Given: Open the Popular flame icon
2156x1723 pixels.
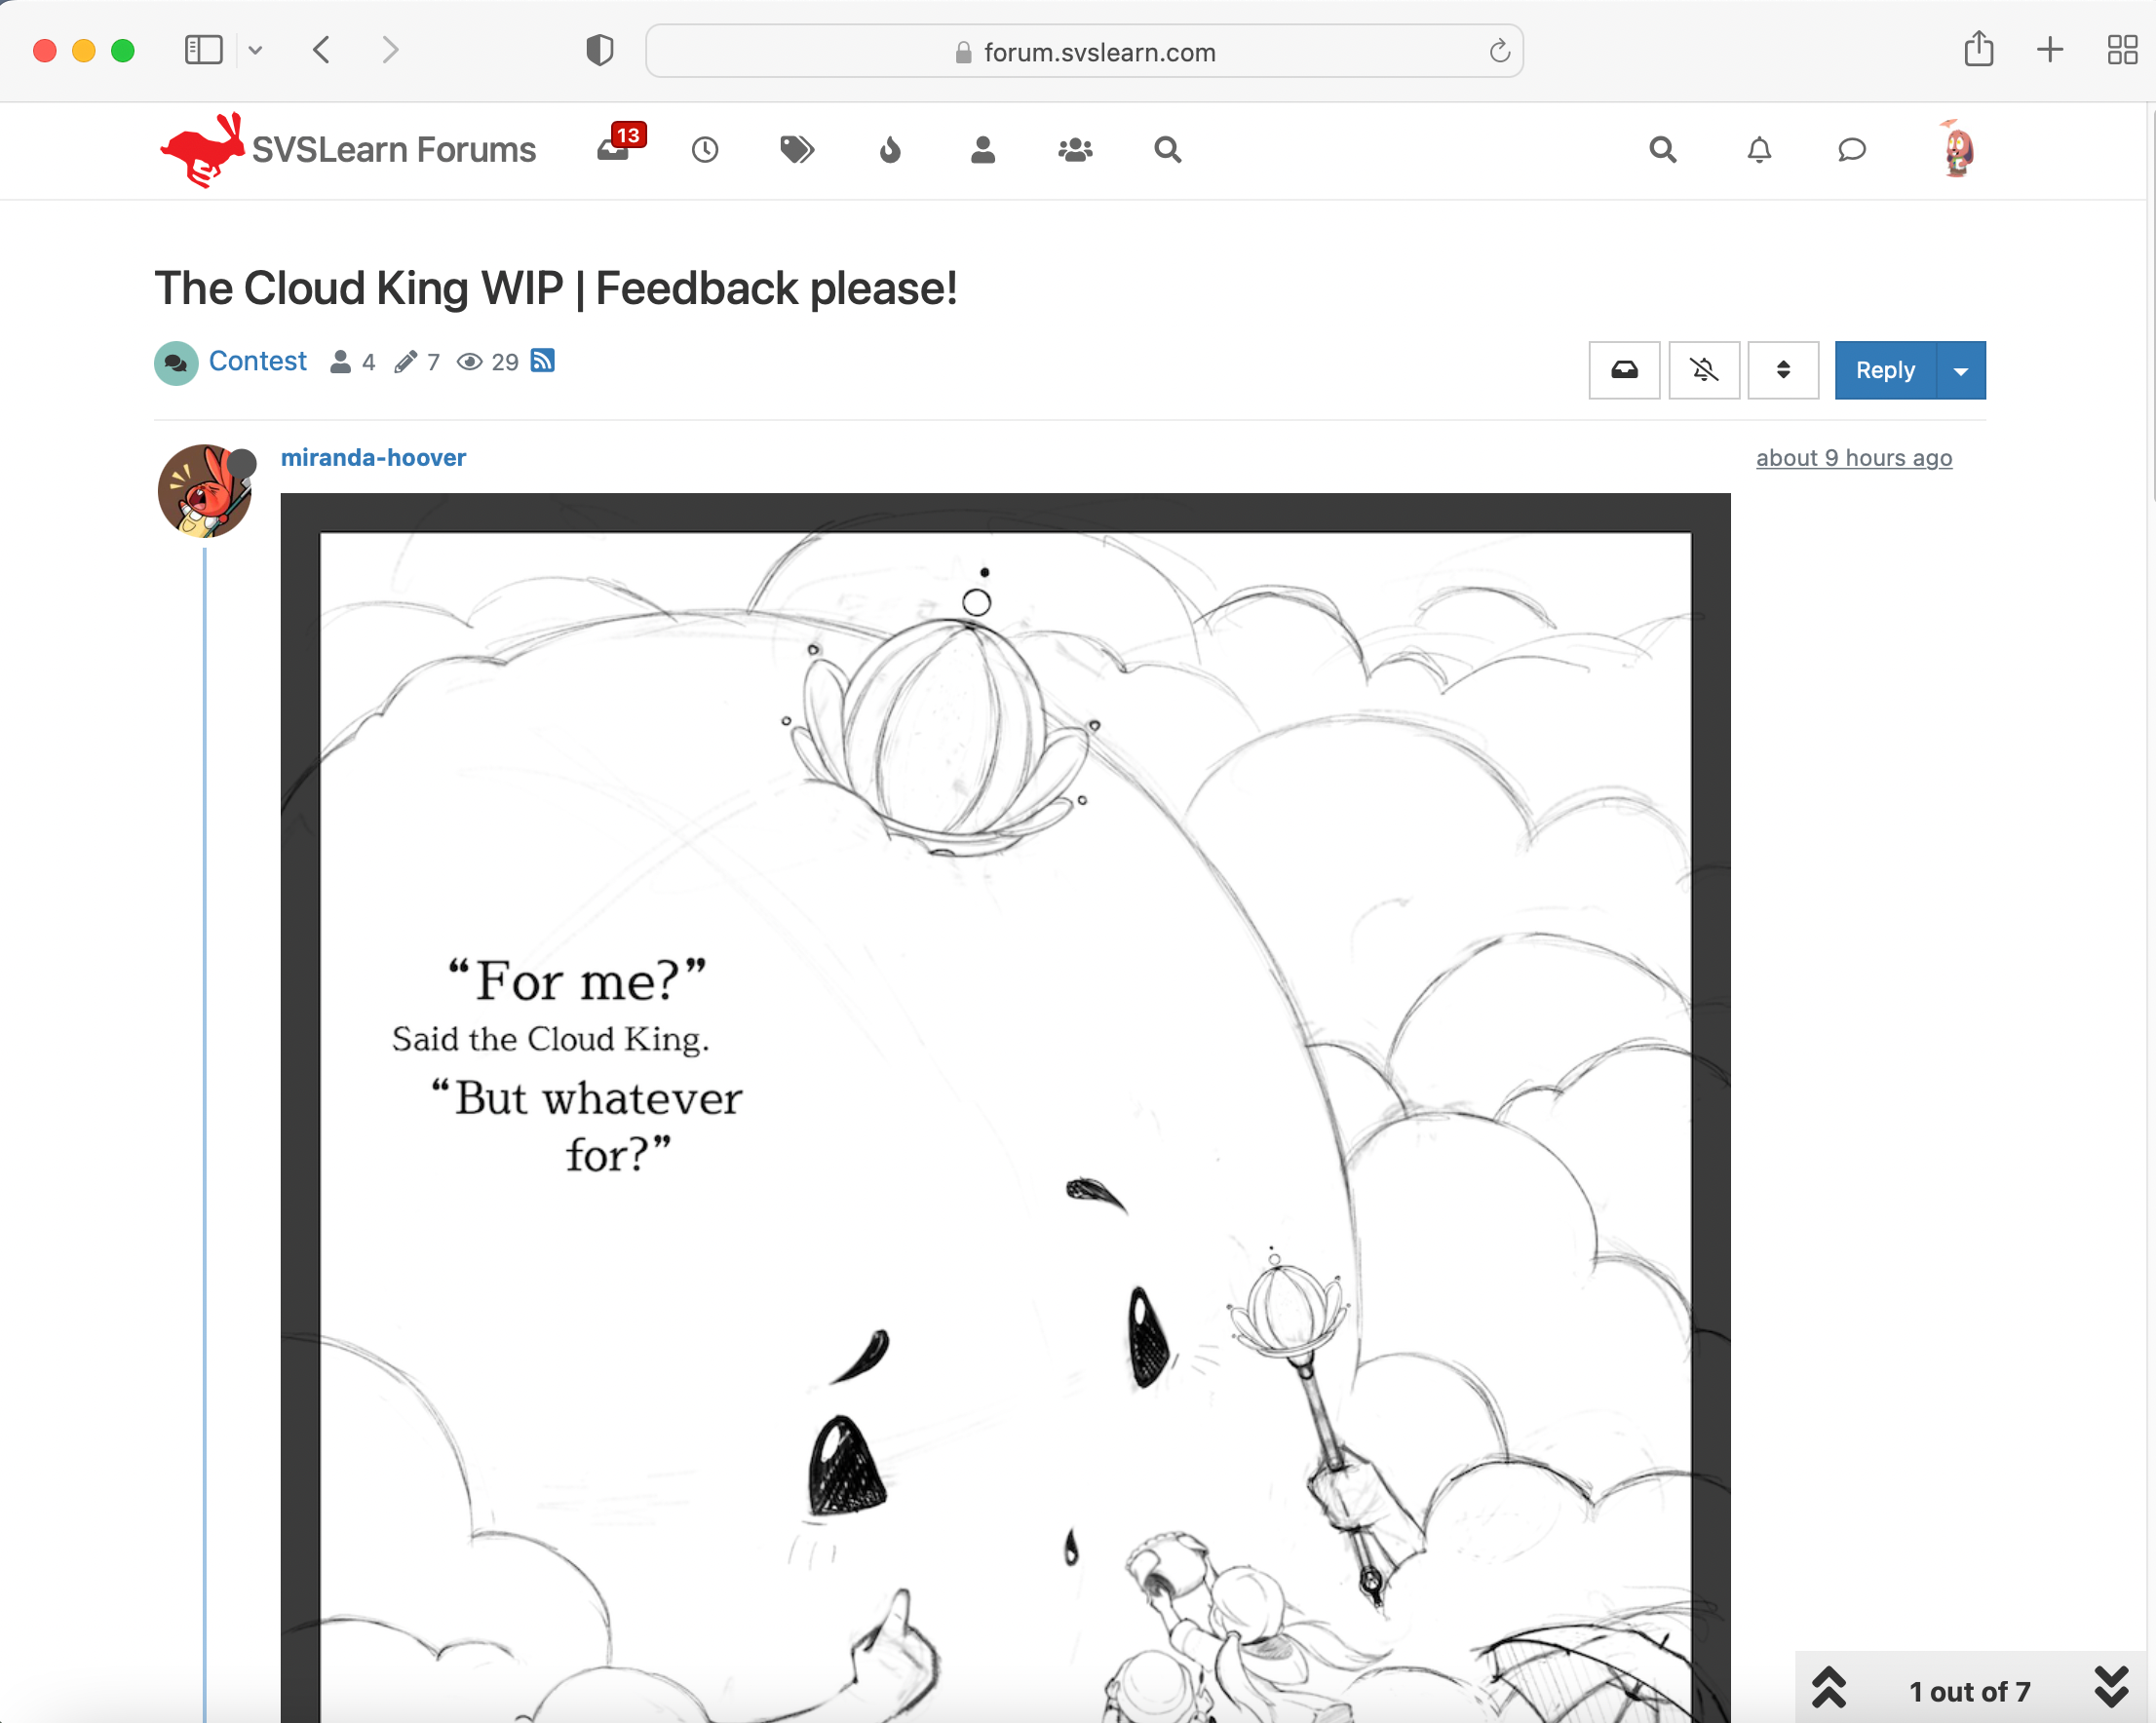Looking at the screenshot, I should coord(890,150).
